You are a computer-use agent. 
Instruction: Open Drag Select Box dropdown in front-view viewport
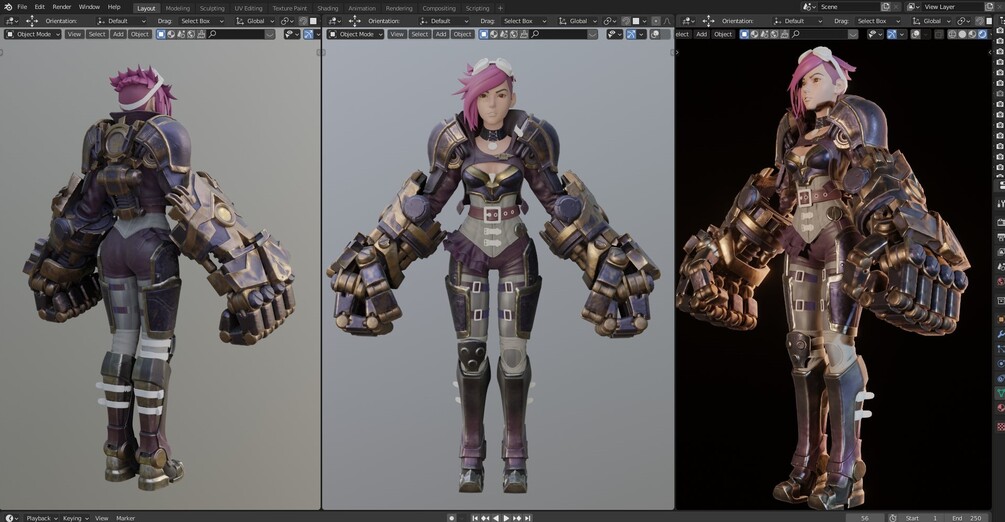click(526, 21)
